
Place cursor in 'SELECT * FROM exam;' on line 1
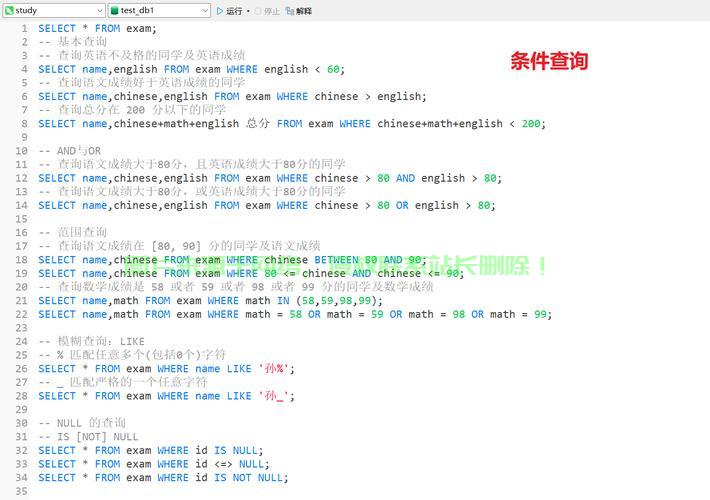[97, 29]
